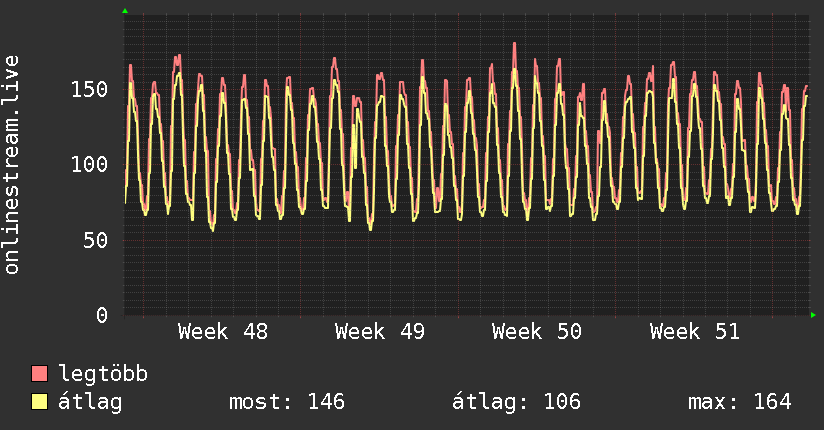Click the 'most: 146' statistic

287,402
